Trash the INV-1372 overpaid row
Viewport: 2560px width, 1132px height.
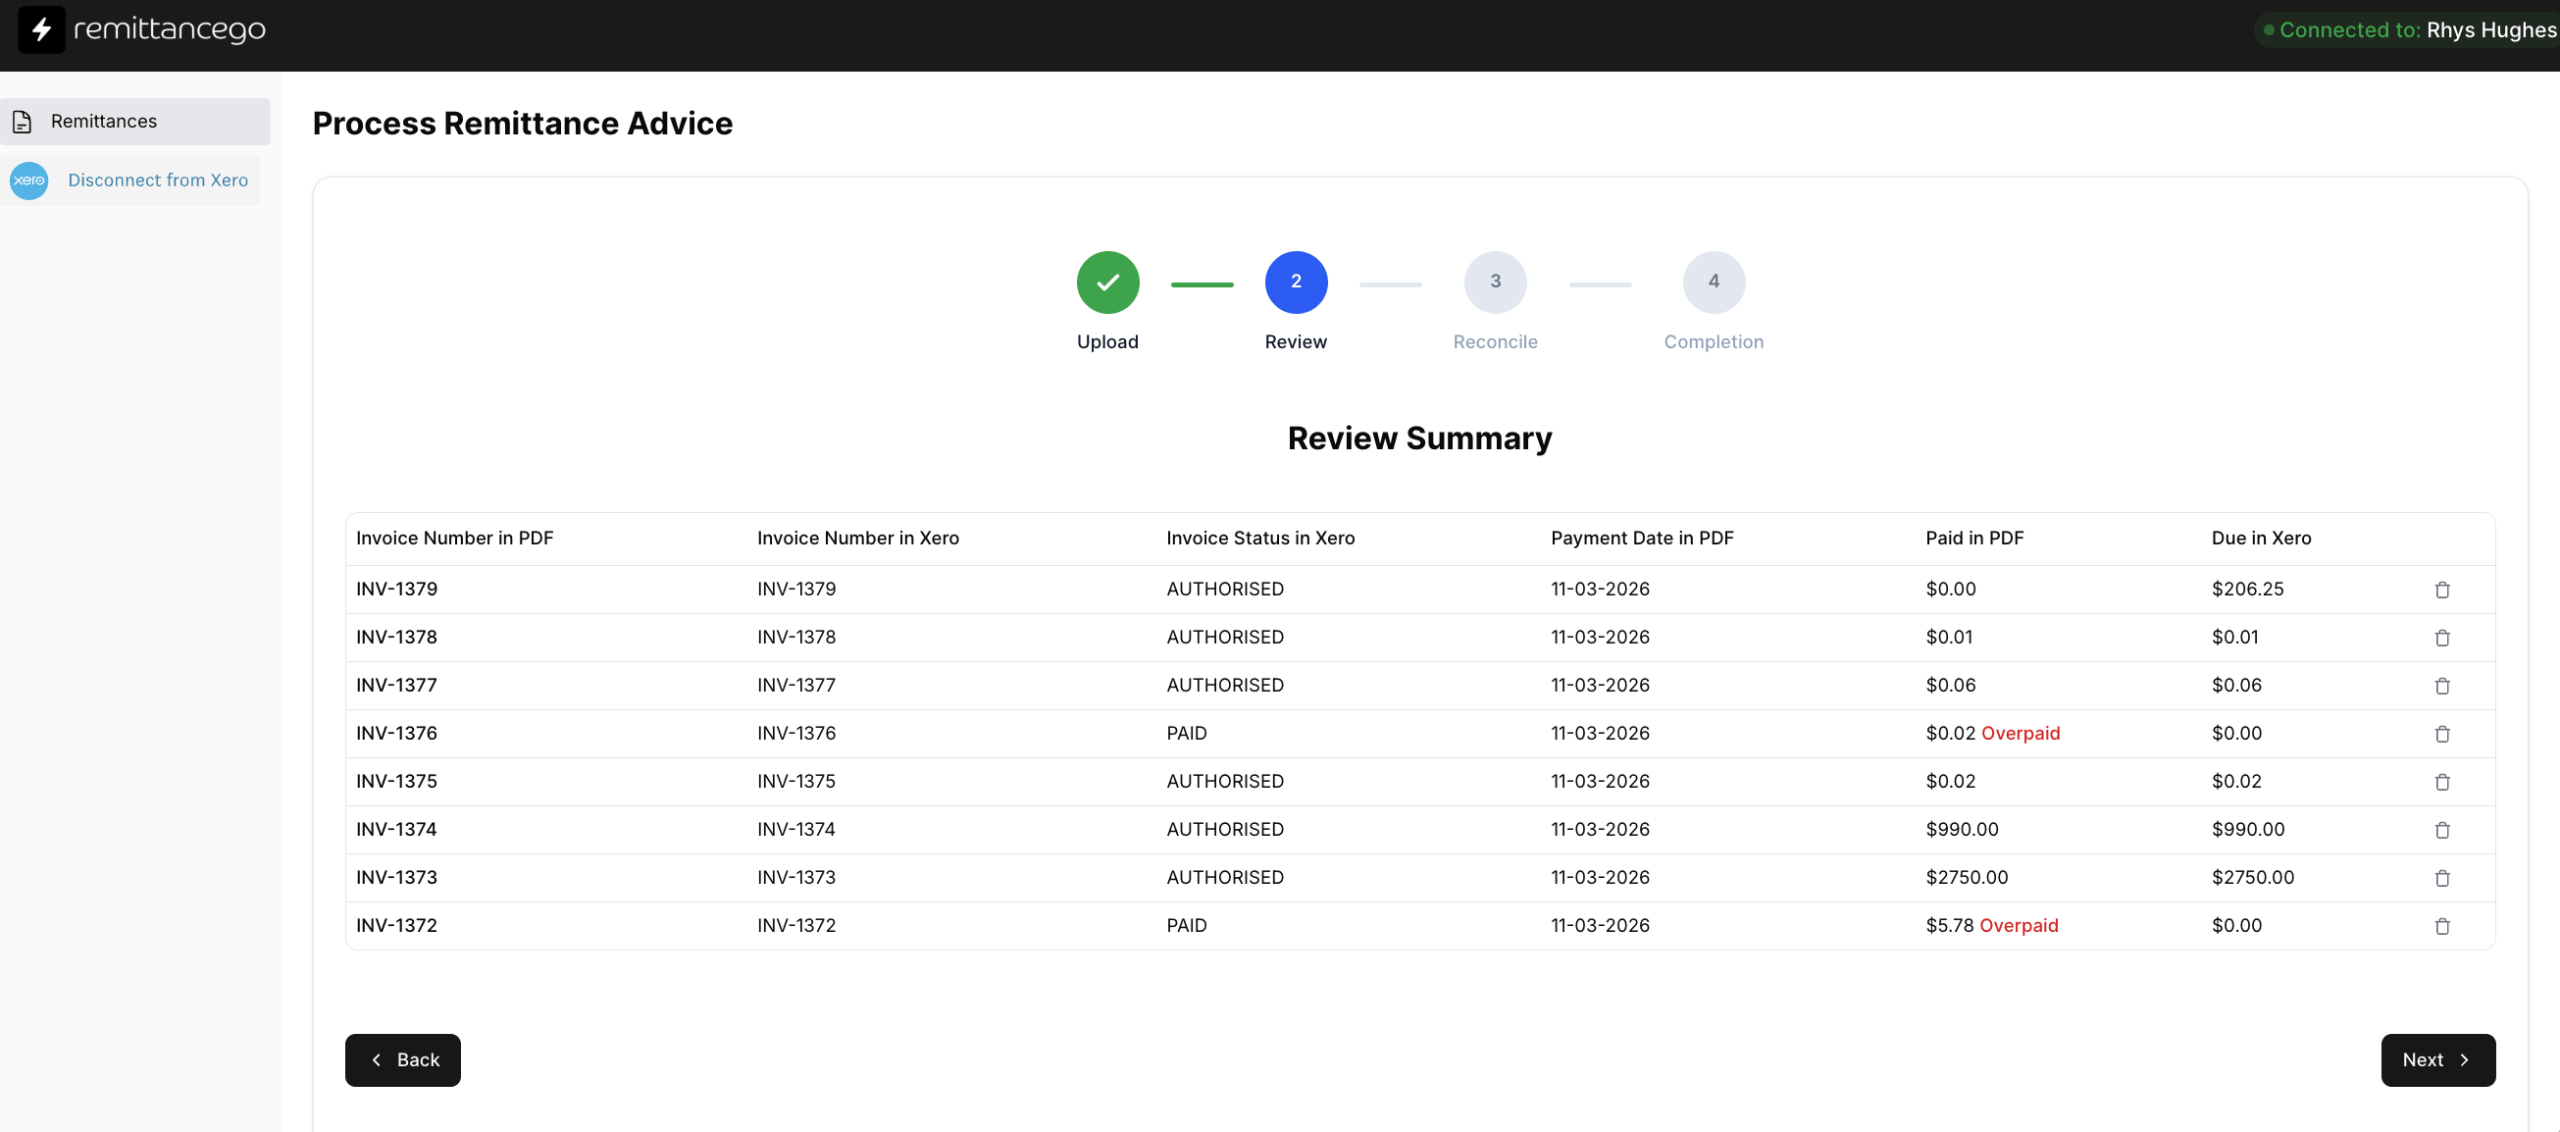pyautogui.click(x=2441, y=926)
